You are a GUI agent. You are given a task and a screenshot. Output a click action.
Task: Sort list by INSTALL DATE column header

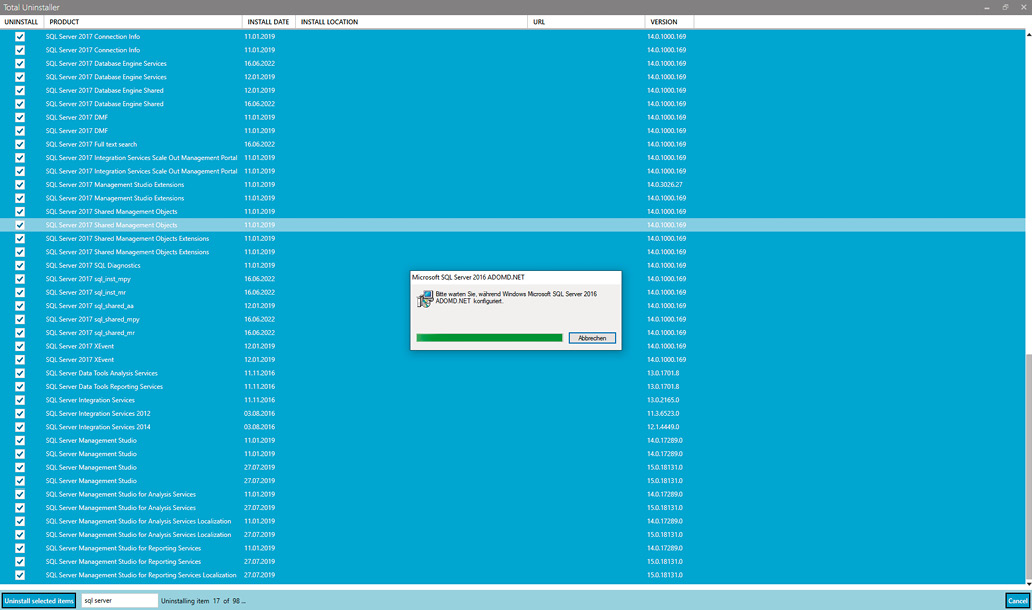point(269,22)
